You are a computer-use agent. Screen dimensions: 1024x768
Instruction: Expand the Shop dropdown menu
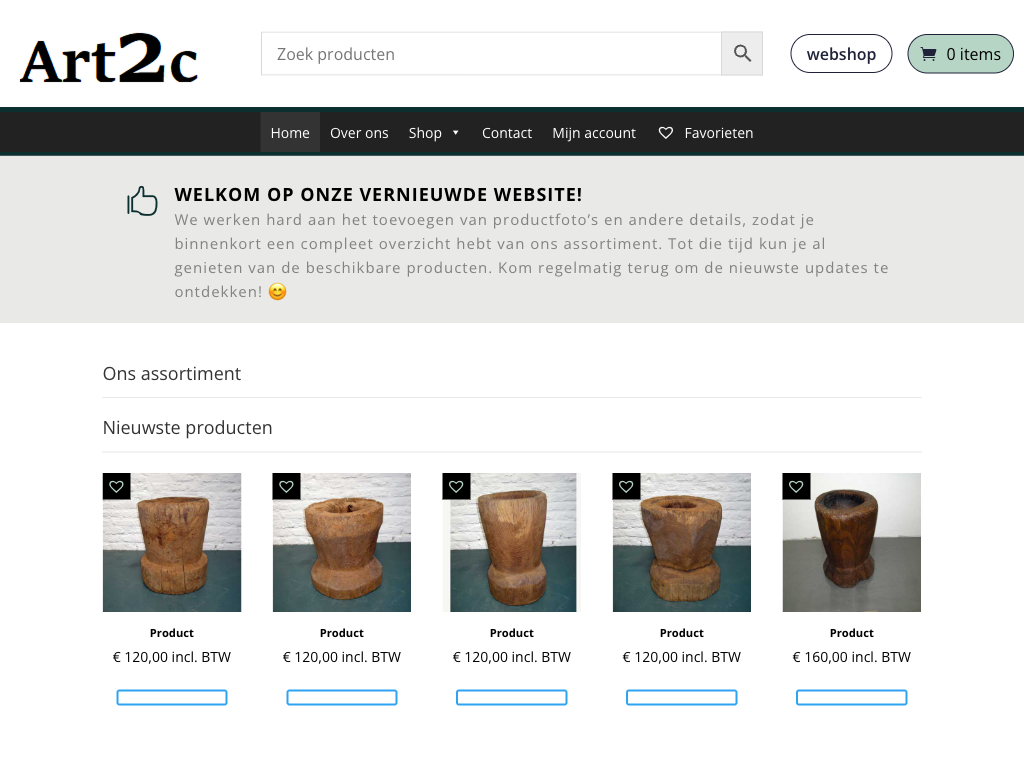(x=434, y=133)
